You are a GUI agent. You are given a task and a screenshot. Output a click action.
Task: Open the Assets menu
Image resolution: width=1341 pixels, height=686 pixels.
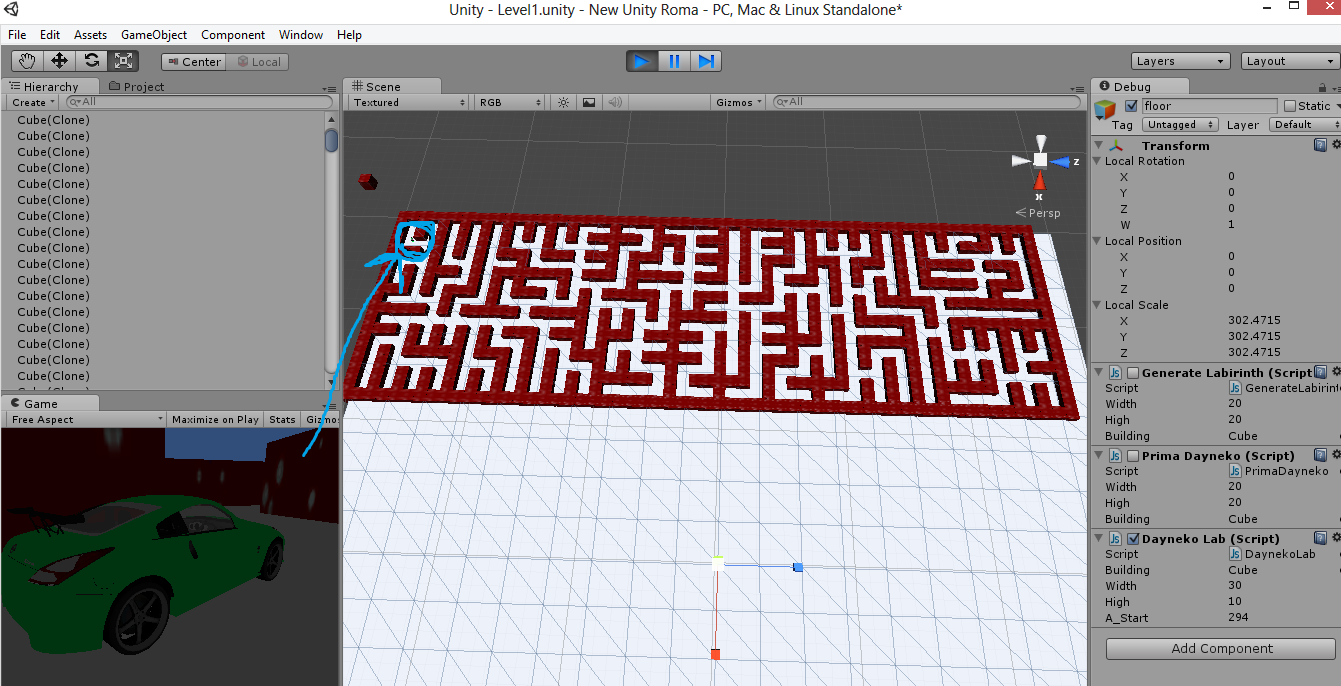coord(90,34)
